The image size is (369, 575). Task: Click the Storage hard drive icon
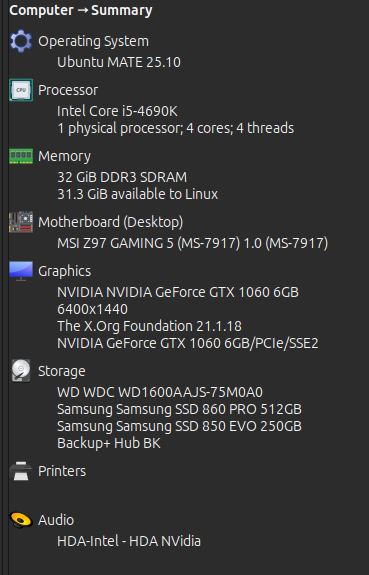[21, 371]
